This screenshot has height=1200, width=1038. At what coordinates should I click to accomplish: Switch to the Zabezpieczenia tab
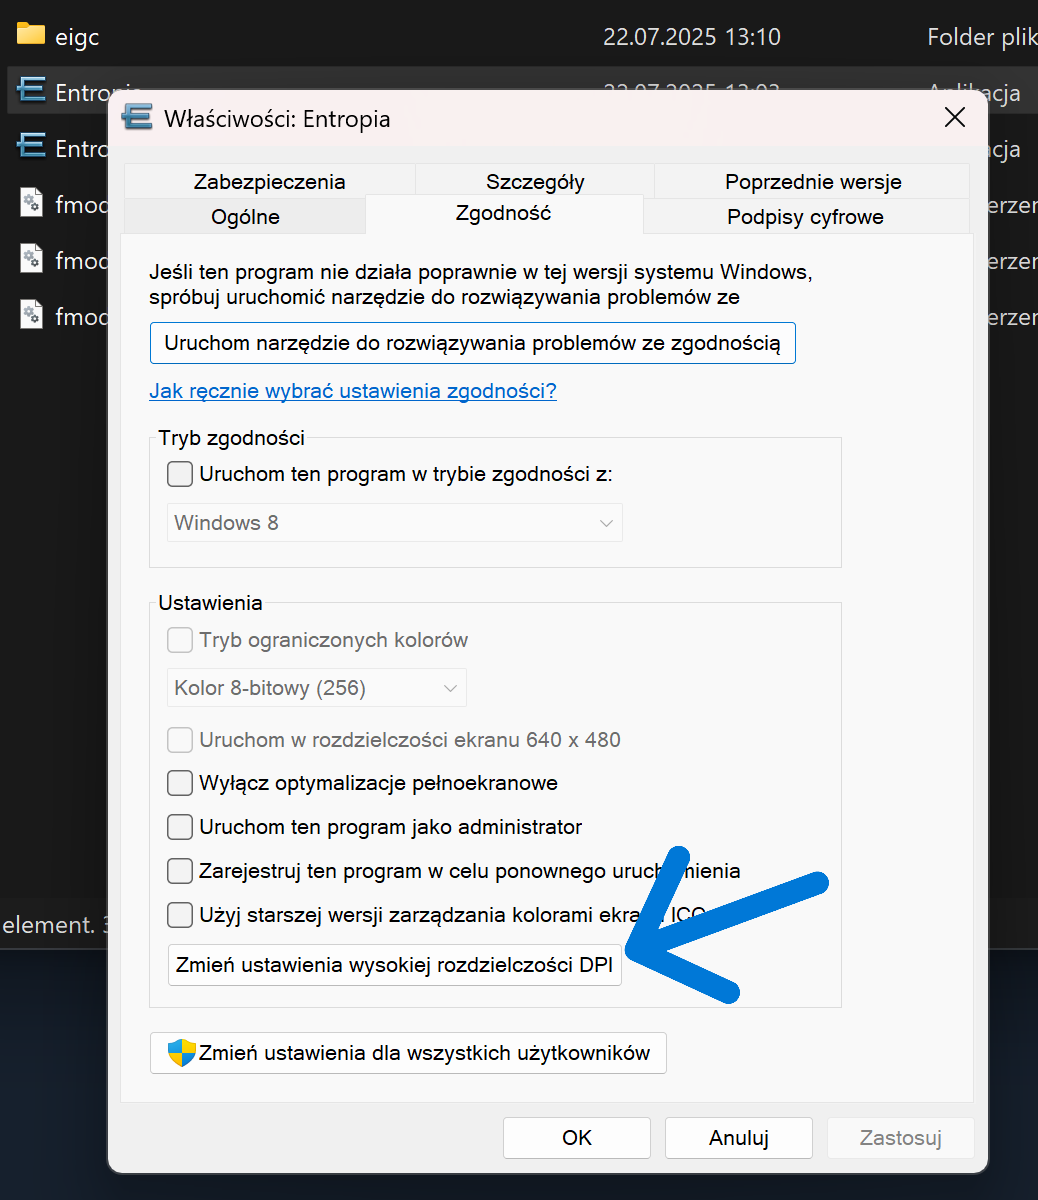coord(269,181)
